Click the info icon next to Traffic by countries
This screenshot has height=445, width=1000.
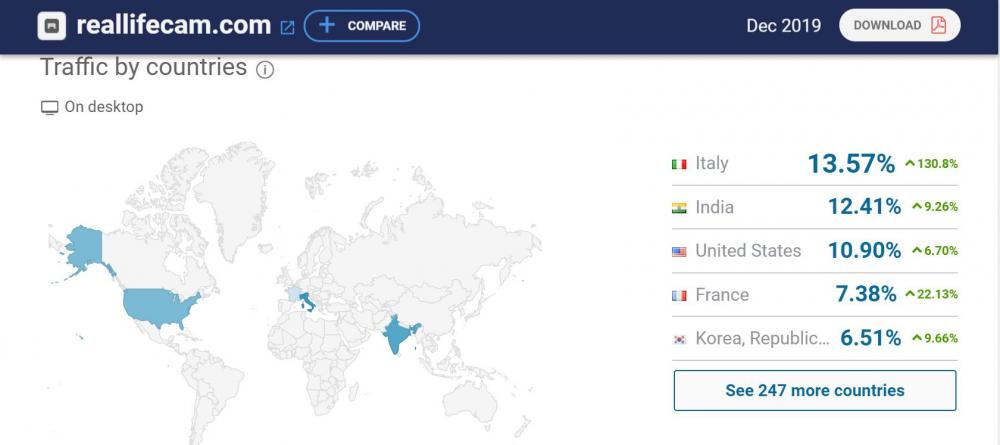pos(265,70)
